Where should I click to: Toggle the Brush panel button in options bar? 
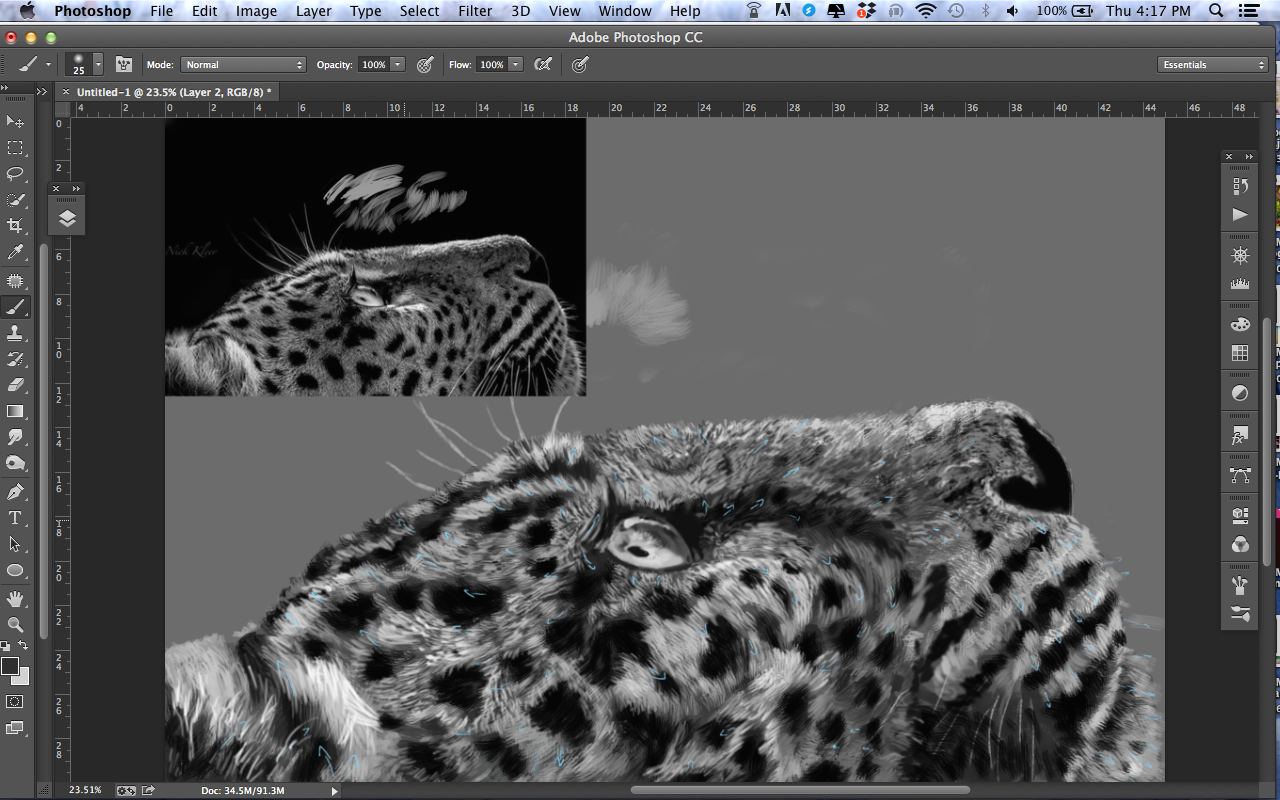124,64
